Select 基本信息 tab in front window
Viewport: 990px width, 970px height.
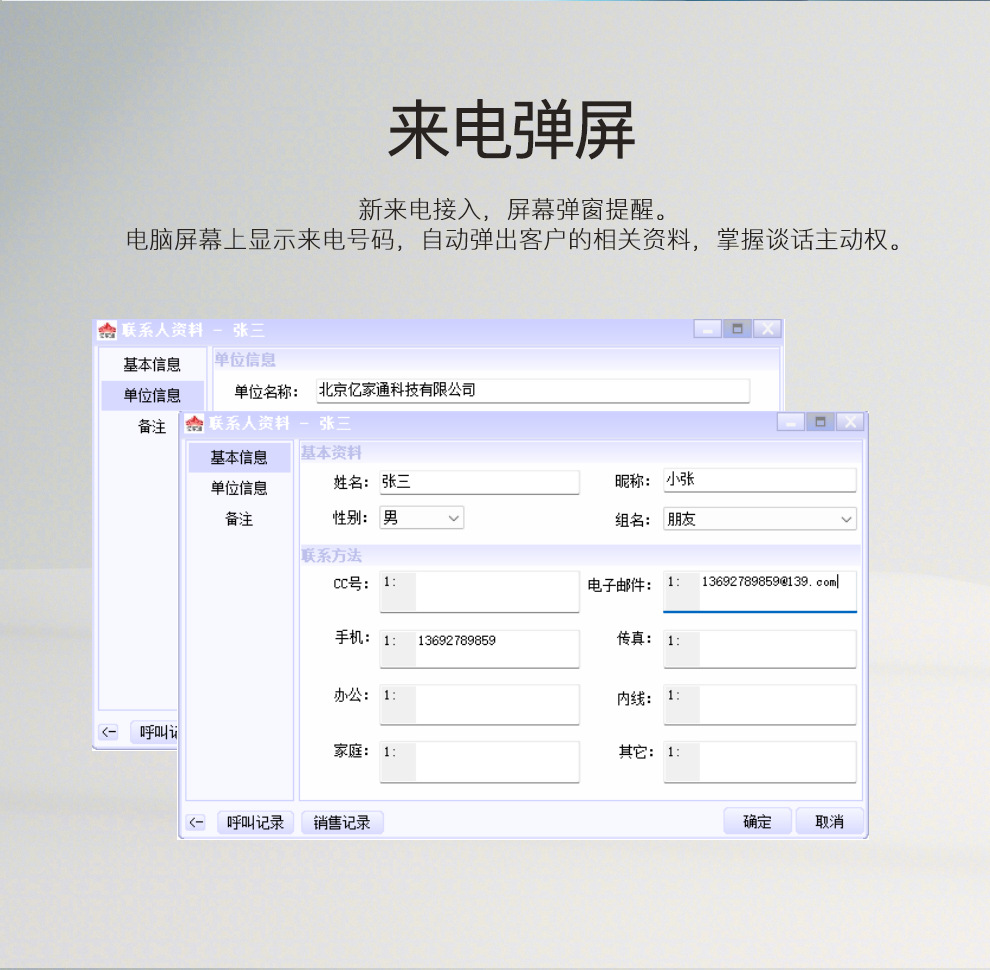(239, 457)
